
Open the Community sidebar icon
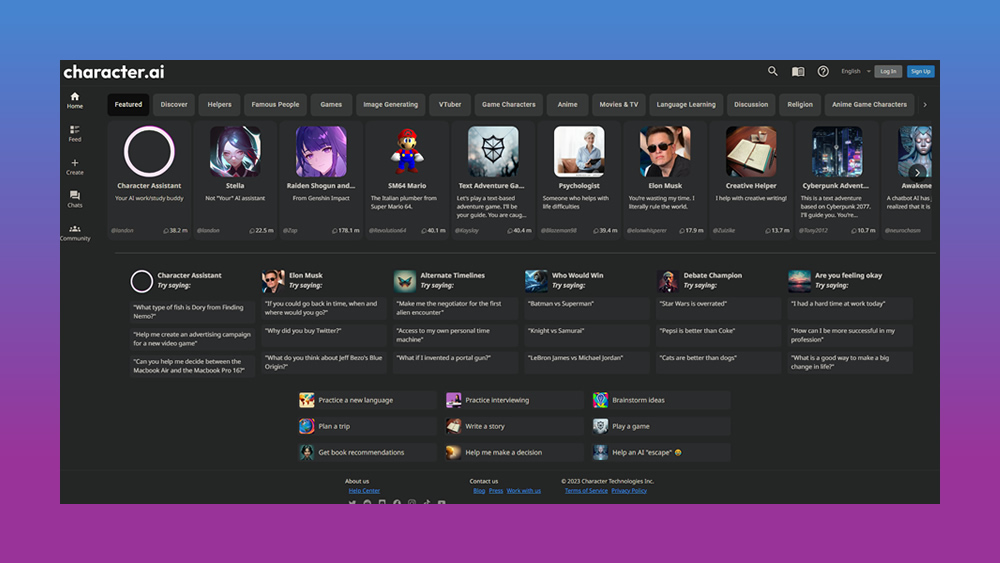point(75,232)
